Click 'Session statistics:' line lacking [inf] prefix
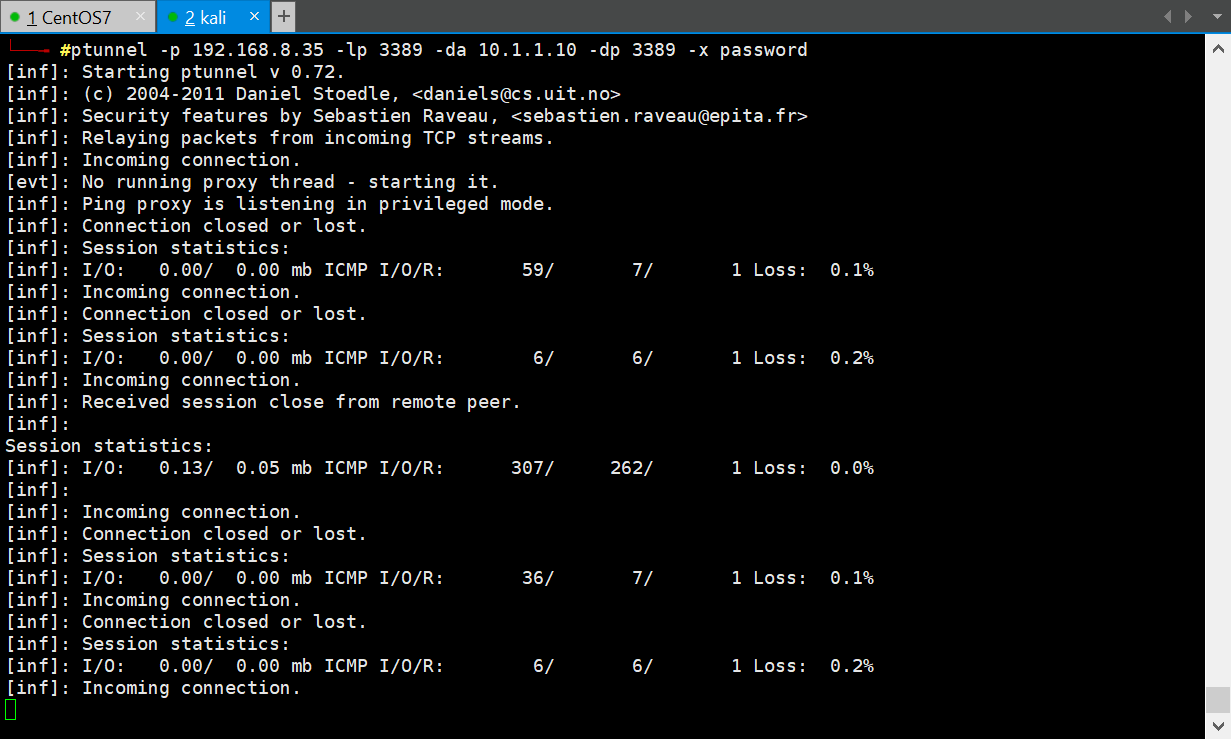The width and height of the screenshot is (1231, 739). [x=109, y=446]
